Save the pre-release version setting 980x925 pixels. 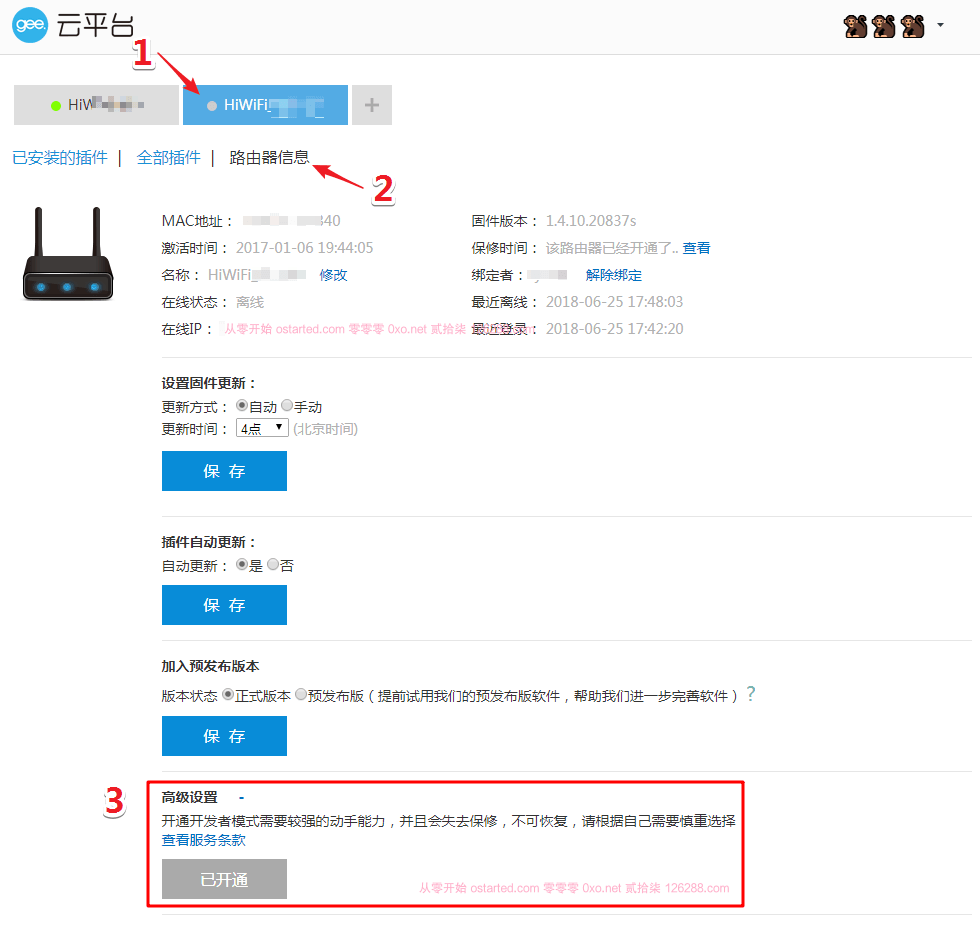224,736
